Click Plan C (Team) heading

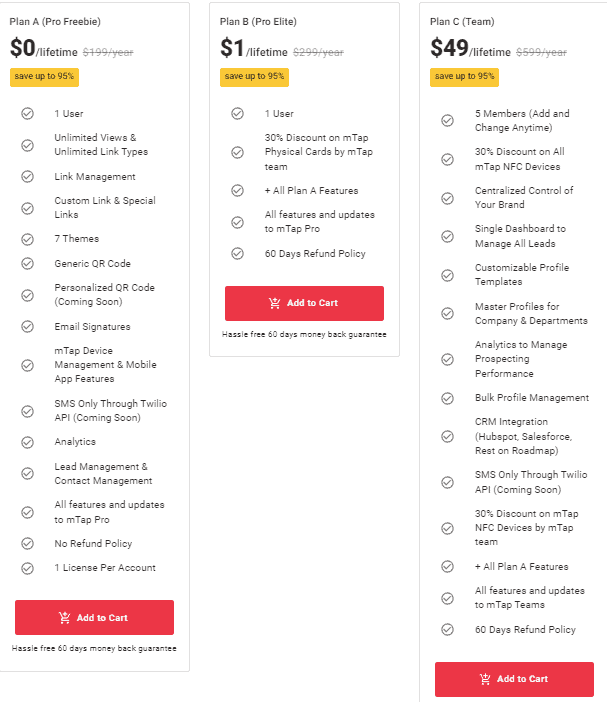pos(462,21)
